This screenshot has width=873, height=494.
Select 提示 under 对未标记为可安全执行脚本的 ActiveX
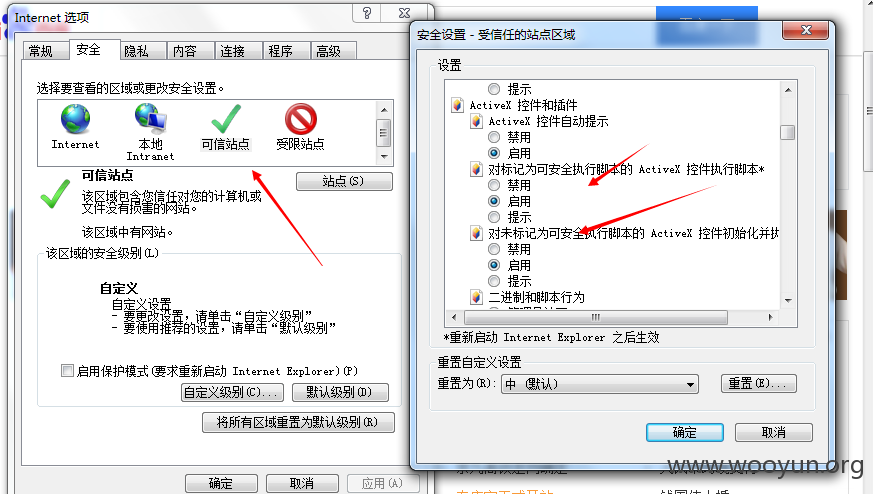494,281
